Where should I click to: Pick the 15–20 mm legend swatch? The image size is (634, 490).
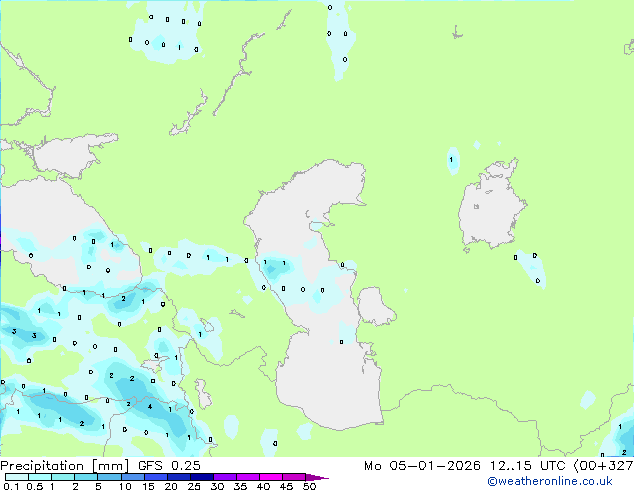point(156,477)
